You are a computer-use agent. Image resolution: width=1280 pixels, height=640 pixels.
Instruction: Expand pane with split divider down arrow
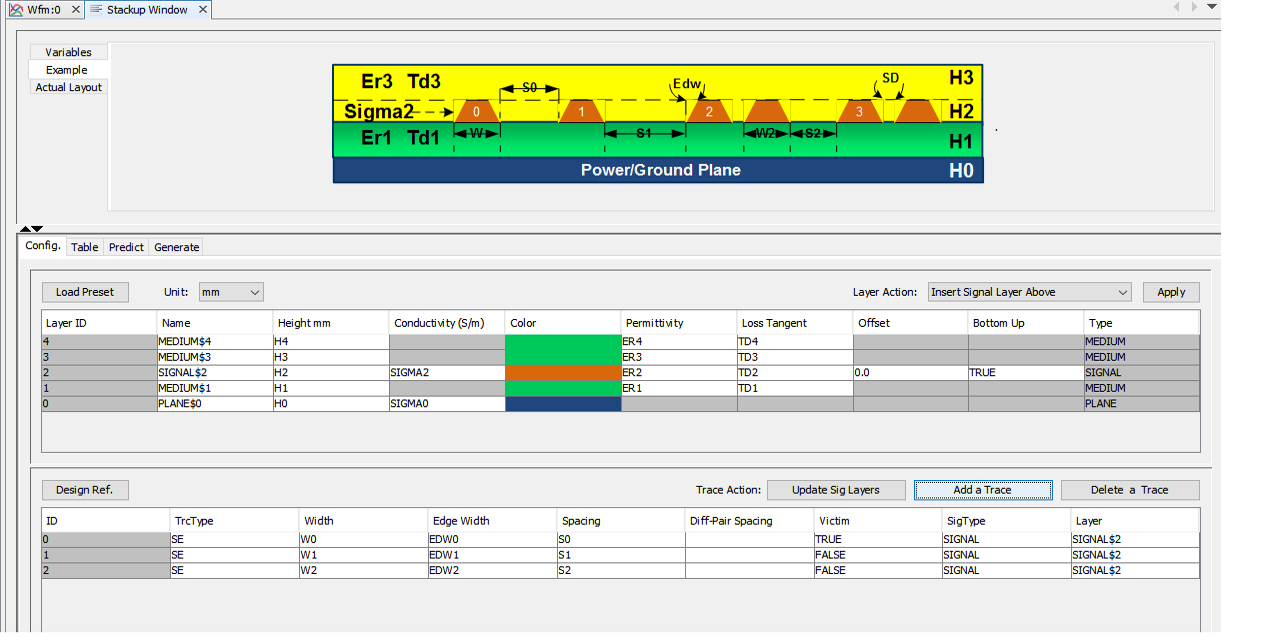coord(37,229)
